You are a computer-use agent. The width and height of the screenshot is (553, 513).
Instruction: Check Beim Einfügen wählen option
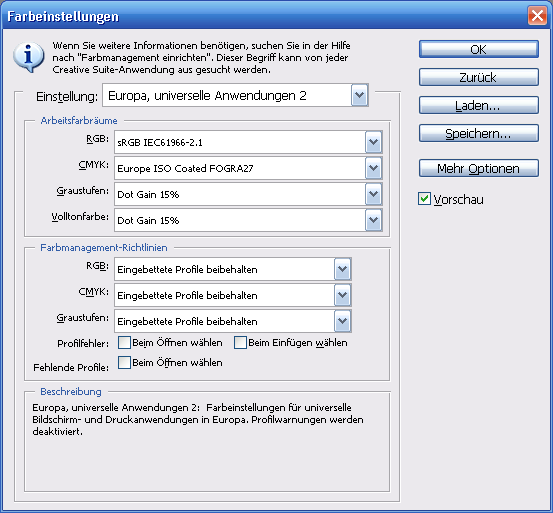240,342
